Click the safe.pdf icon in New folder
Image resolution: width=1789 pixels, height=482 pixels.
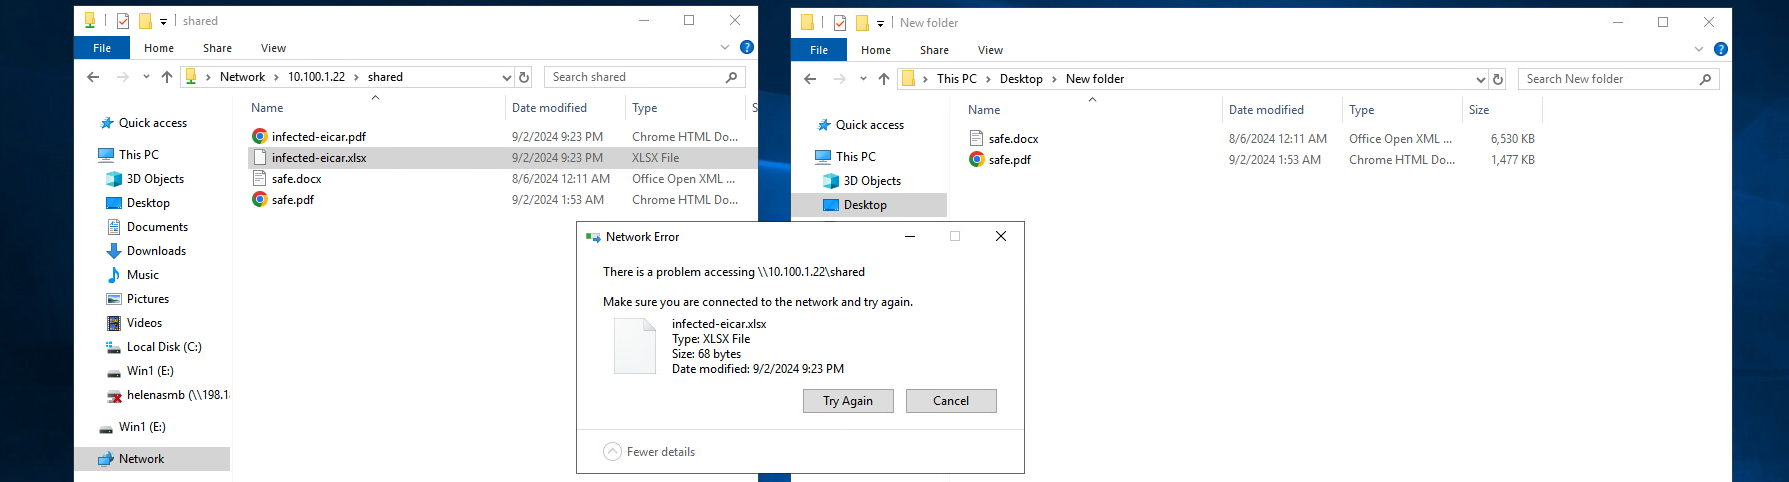coord(977,160)
